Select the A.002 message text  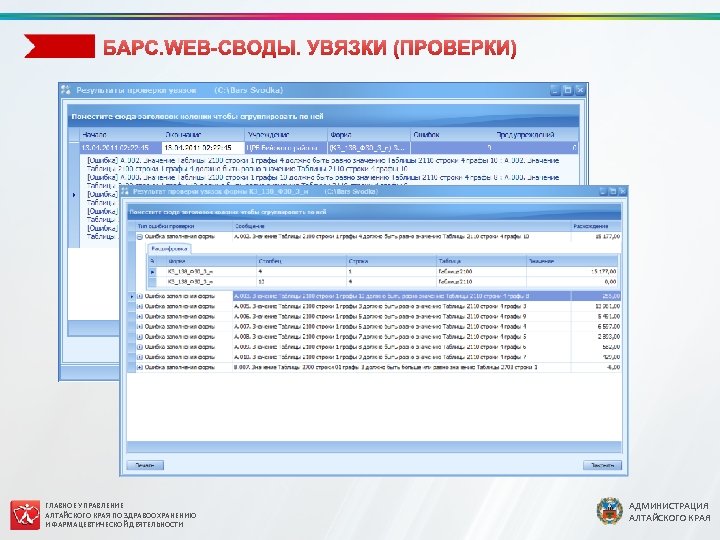click(381, 237)
